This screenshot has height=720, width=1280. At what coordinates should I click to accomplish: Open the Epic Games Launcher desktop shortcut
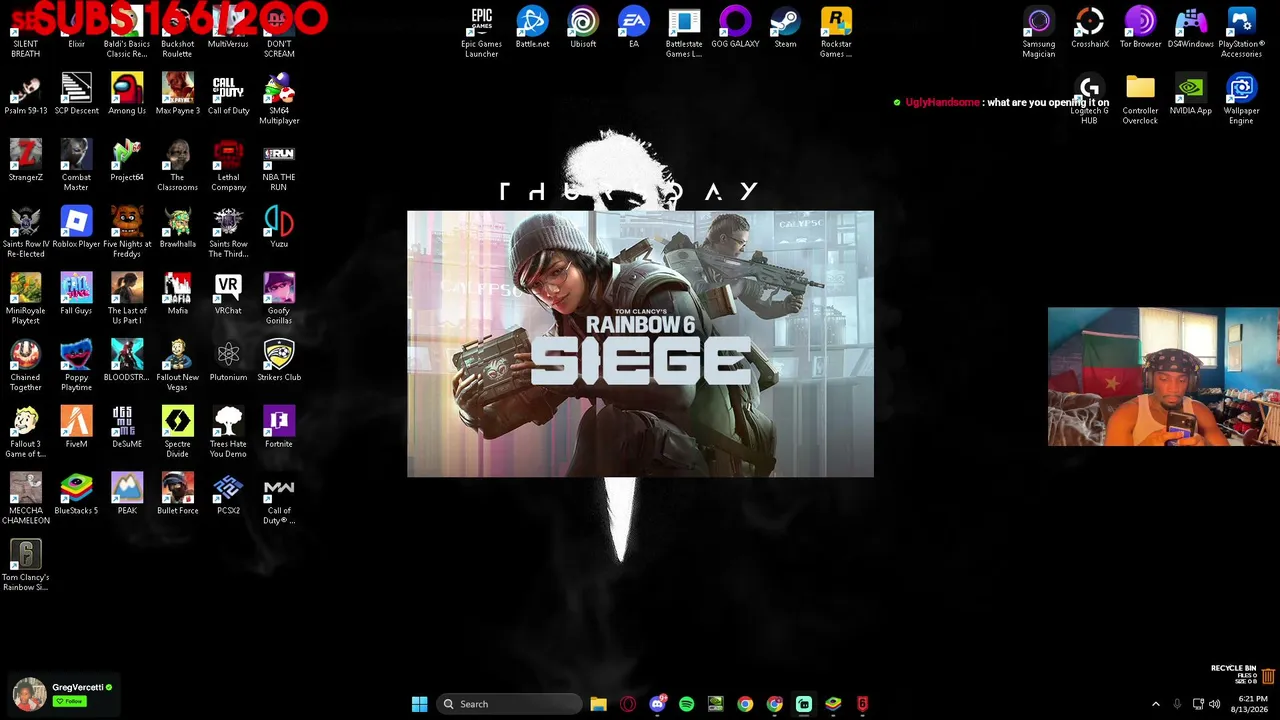pos(482,32)
